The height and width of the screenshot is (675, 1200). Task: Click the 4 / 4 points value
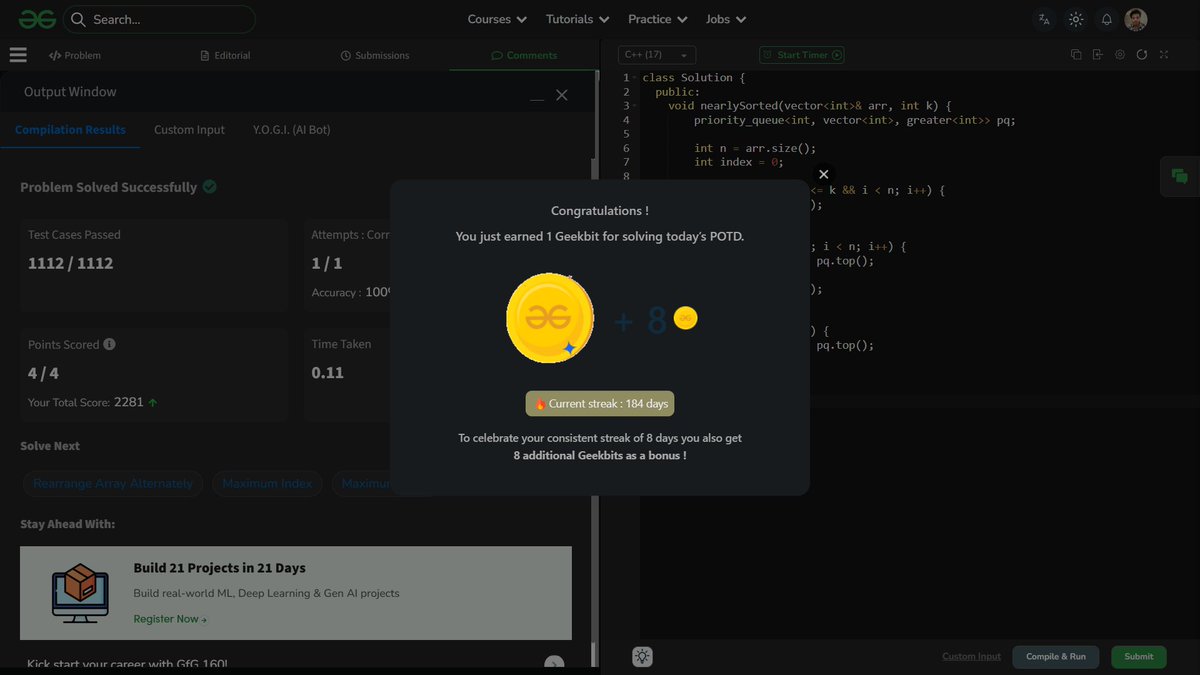click(44, 373)
